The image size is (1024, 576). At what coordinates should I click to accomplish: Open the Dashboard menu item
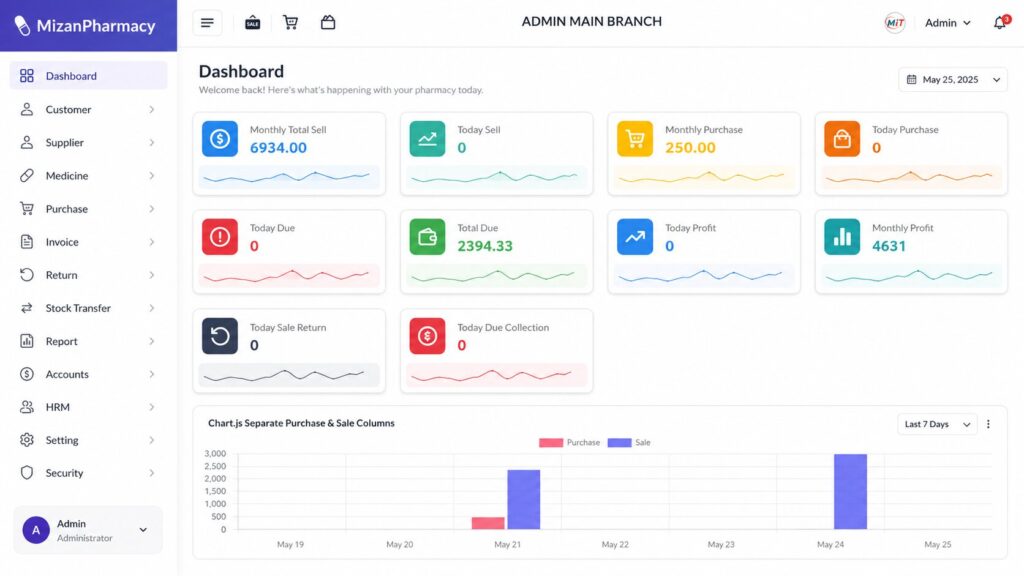(x=88, y=76)
